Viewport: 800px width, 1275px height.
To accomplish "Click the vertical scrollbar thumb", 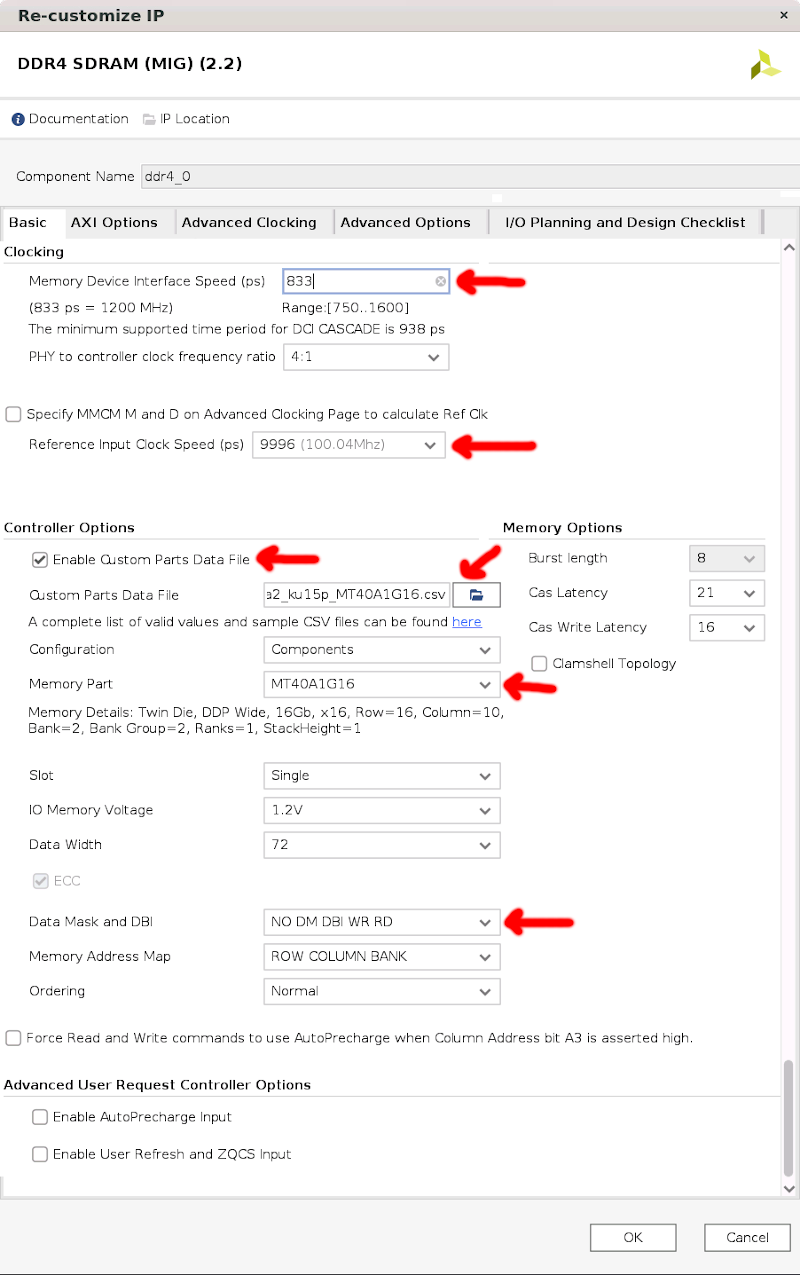I will (789, 1117).
